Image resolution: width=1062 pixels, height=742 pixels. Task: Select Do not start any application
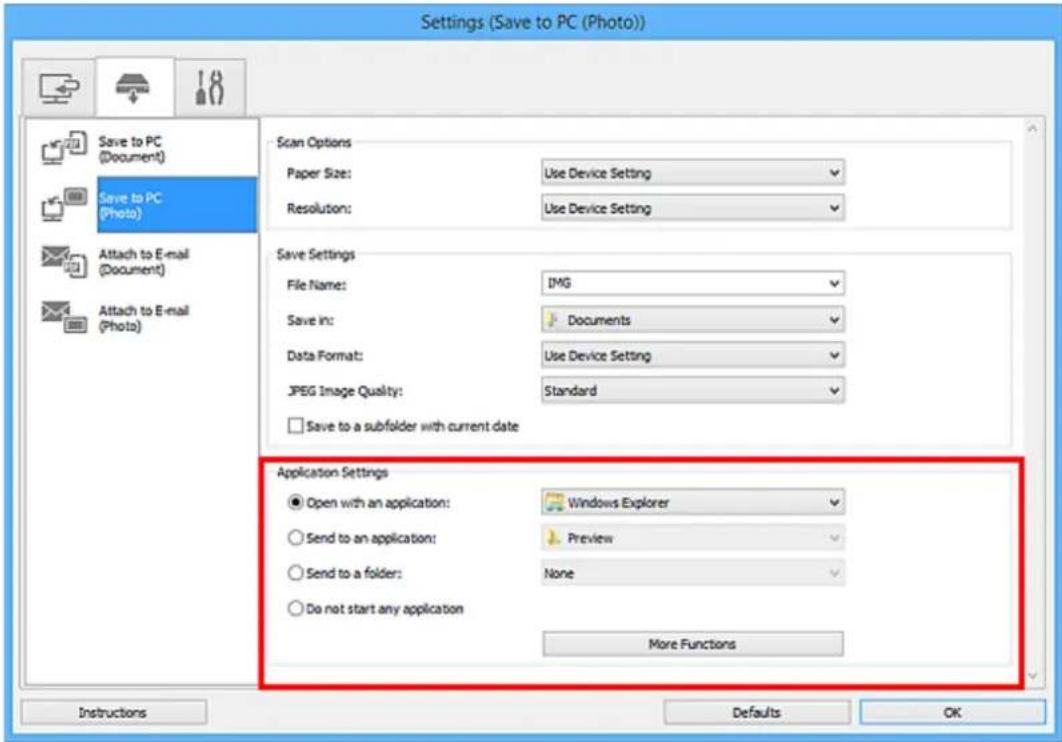[x=295, y=608]
